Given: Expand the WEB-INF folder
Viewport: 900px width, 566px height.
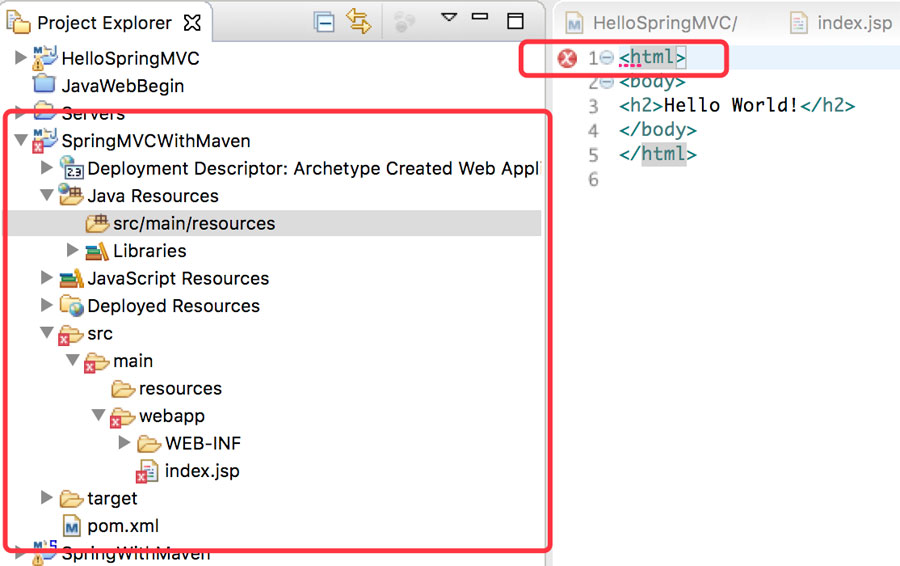Looking at the screenshot, I should pos(125,443).
